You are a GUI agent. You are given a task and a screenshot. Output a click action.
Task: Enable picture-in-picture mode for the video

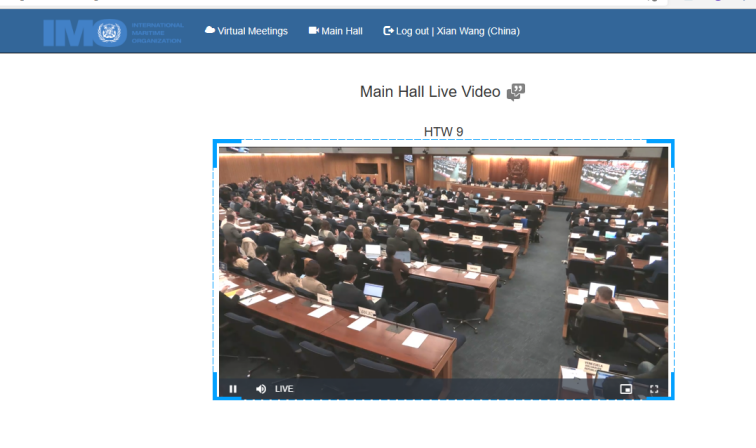pyautogui.click(x=626, y=389)
